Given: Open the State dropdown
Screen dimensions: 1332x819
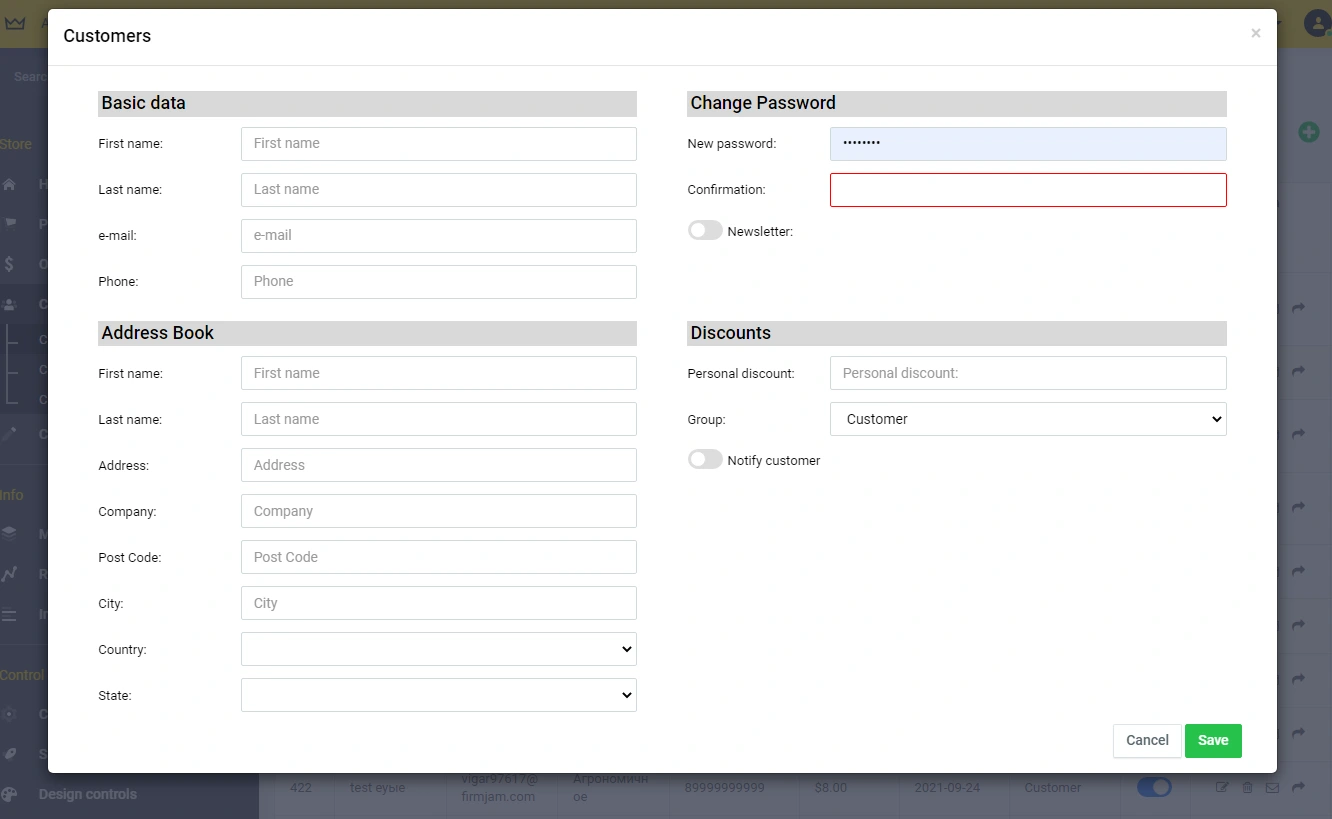Looking at the screenshot, I should click(x=438, y=694).
